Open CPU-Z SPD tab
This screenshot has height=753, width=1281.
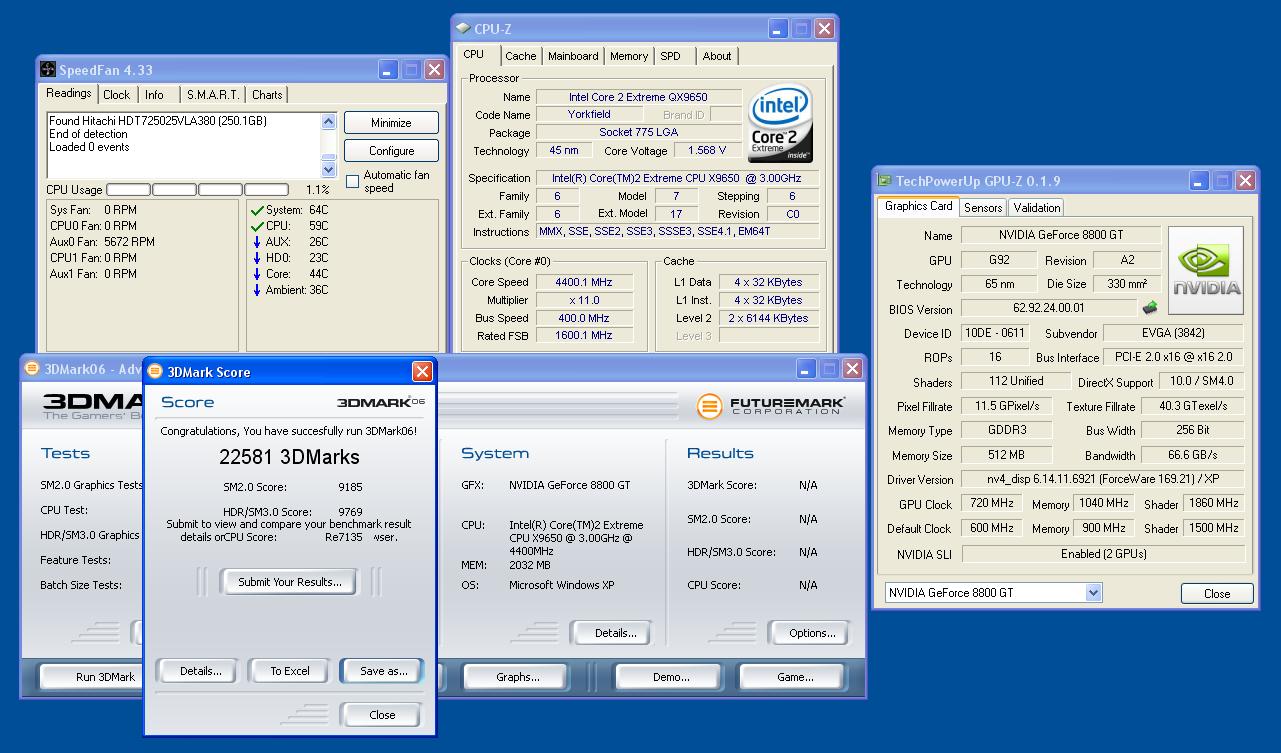[671, 56]
